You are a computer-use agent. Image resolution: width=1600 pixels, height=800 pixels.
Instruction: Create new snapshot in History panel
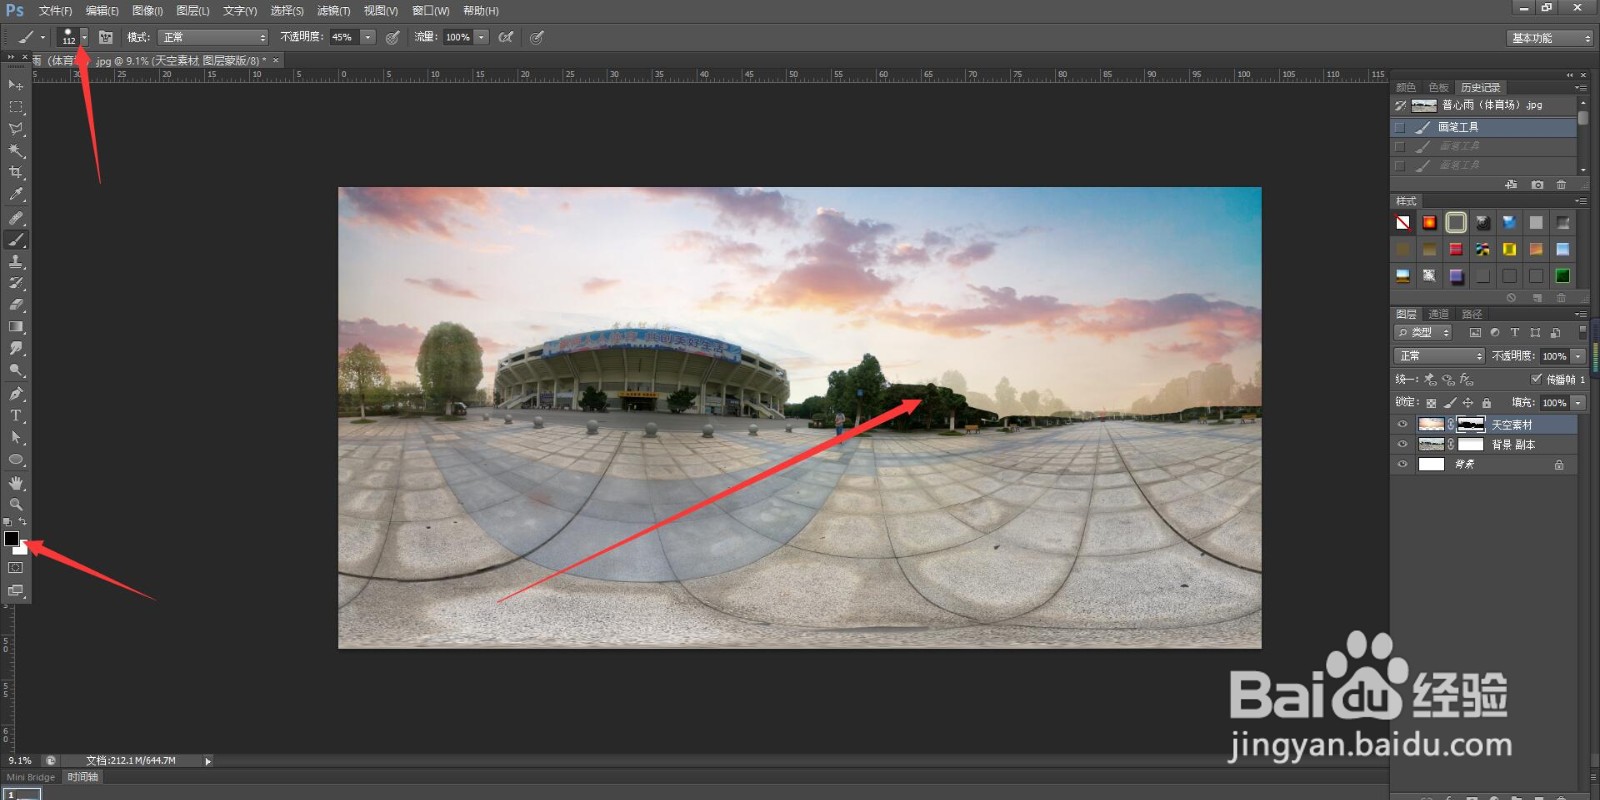coord(1537,185)
